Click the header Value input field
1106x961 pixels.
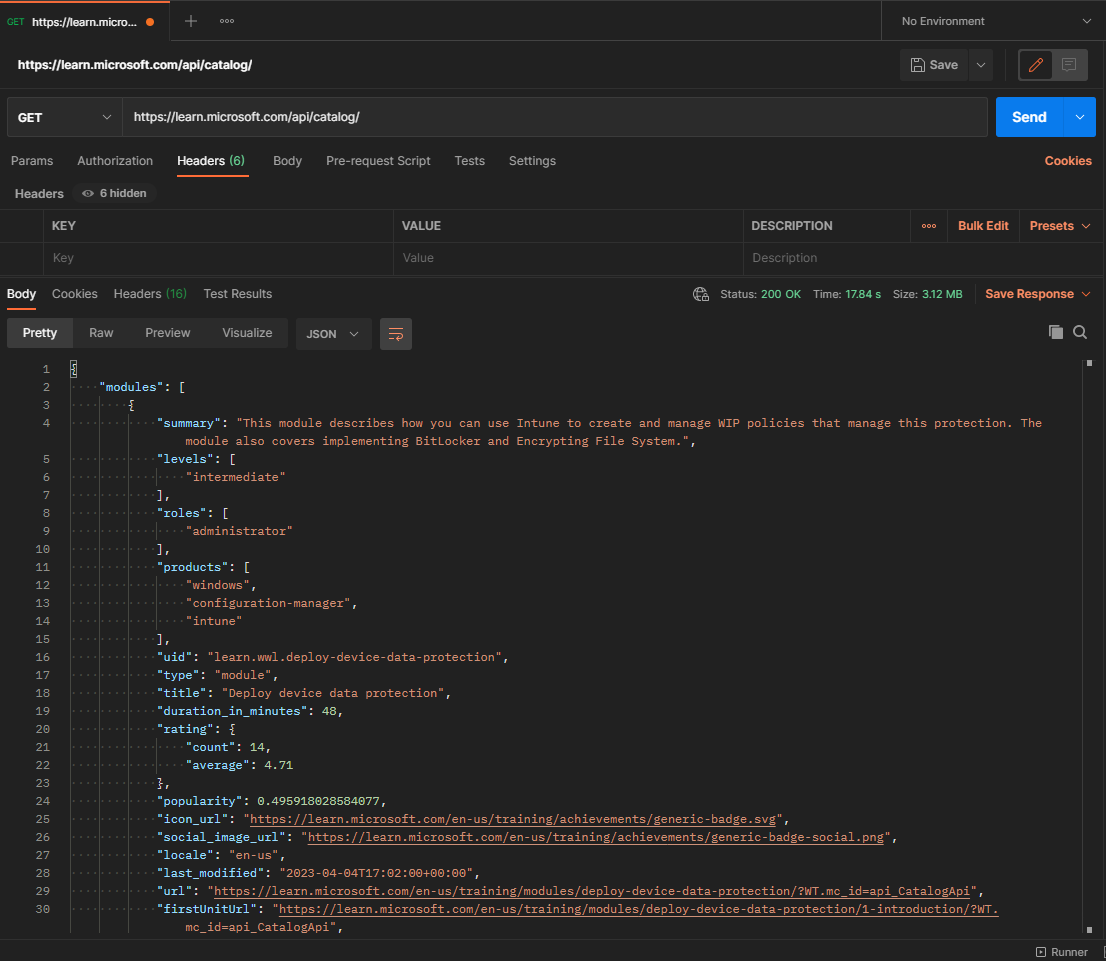click(x=569, y=258)
